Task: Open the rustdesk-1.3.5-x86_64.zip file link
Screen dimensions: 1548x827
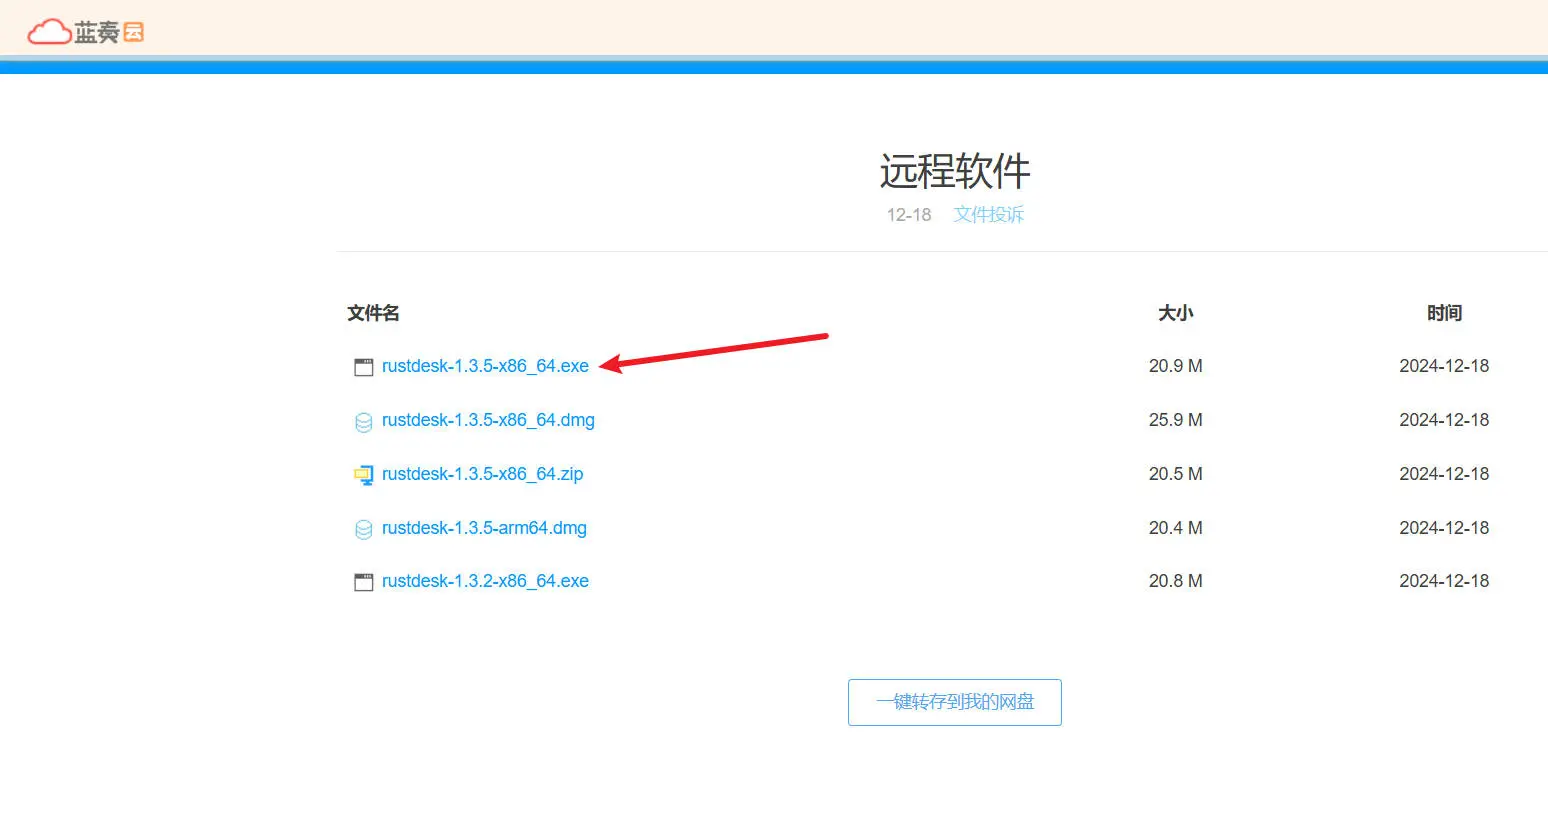Action: click(x=482, y=474)
